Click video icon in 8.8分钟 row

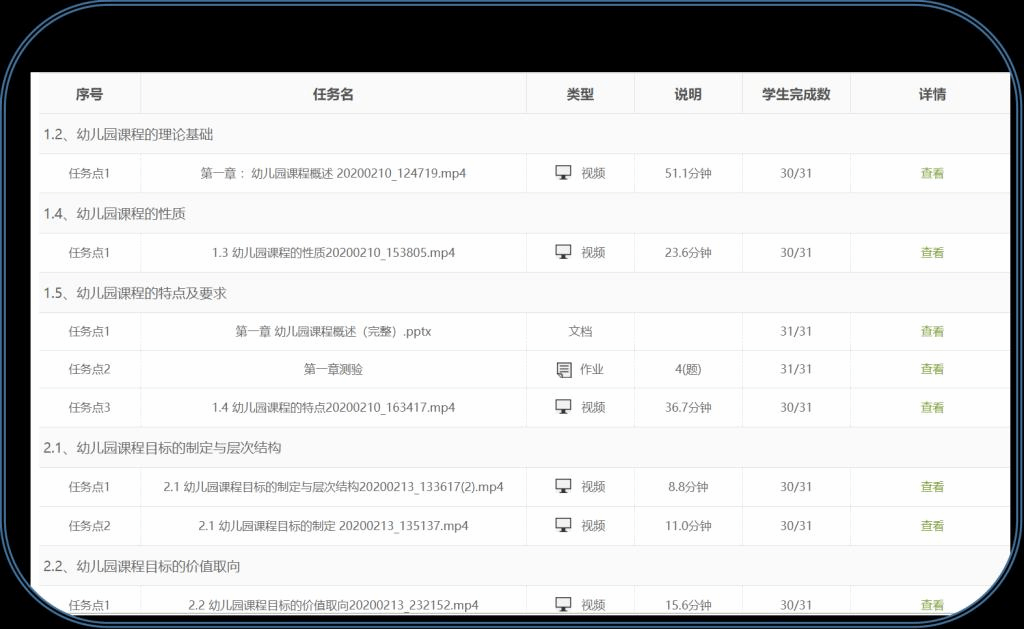[563, 487]
